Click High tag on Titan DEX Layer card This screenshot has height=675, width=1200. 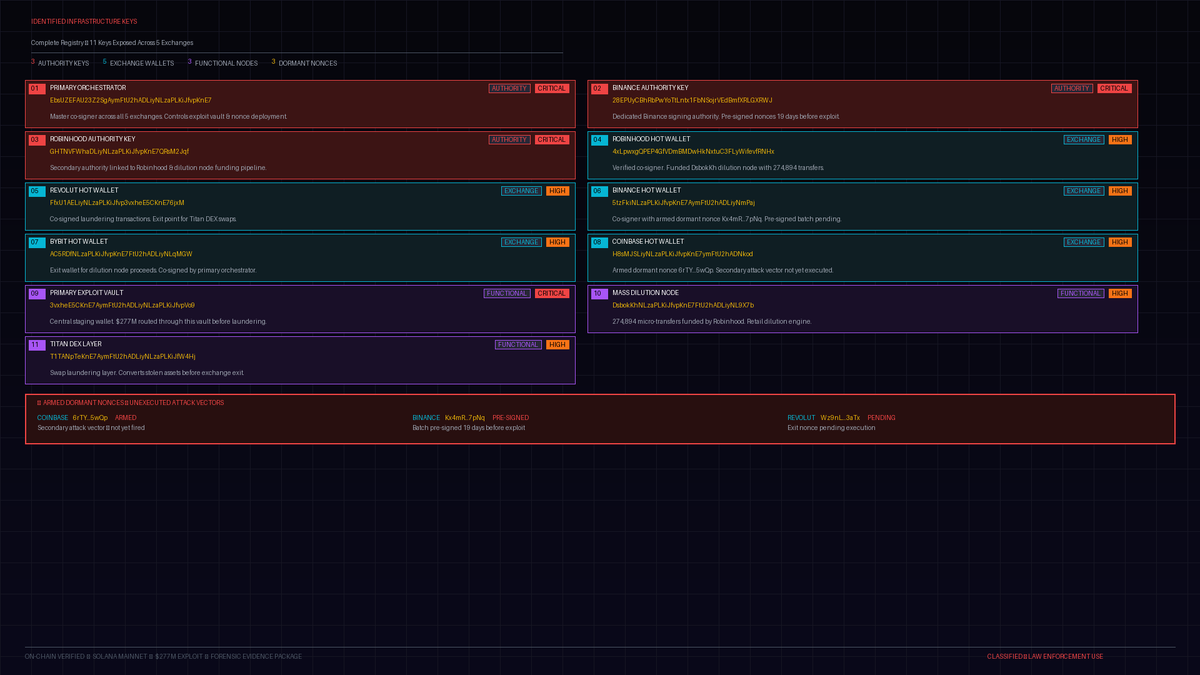tap(558, 344)
